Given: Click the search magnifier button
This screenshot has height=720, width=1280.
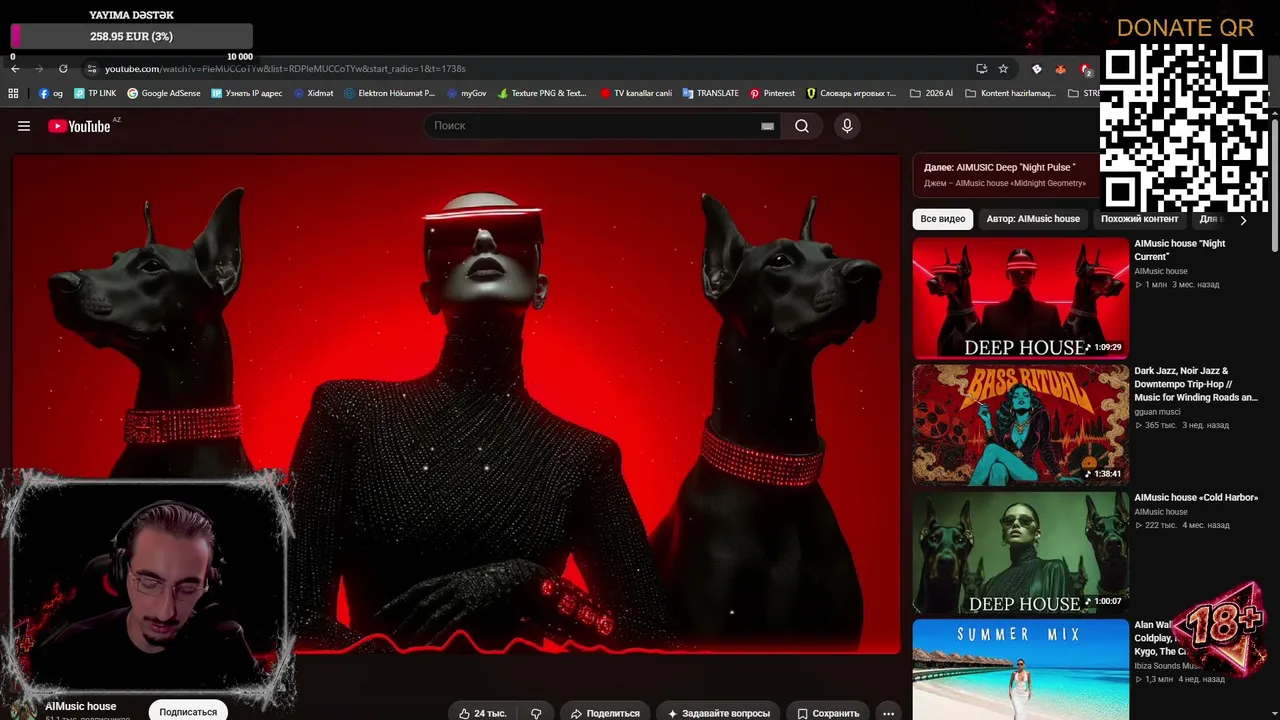Looking at the screenshot, I should pos(802,126).
